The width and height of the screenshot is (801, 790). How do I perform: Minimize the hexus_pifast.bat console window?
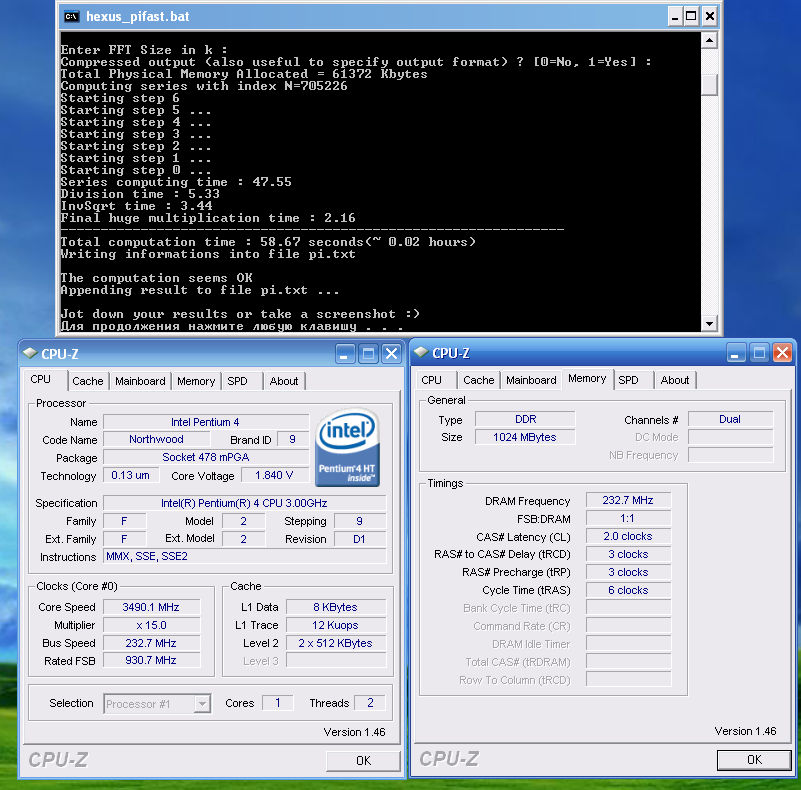pos(675,16)
